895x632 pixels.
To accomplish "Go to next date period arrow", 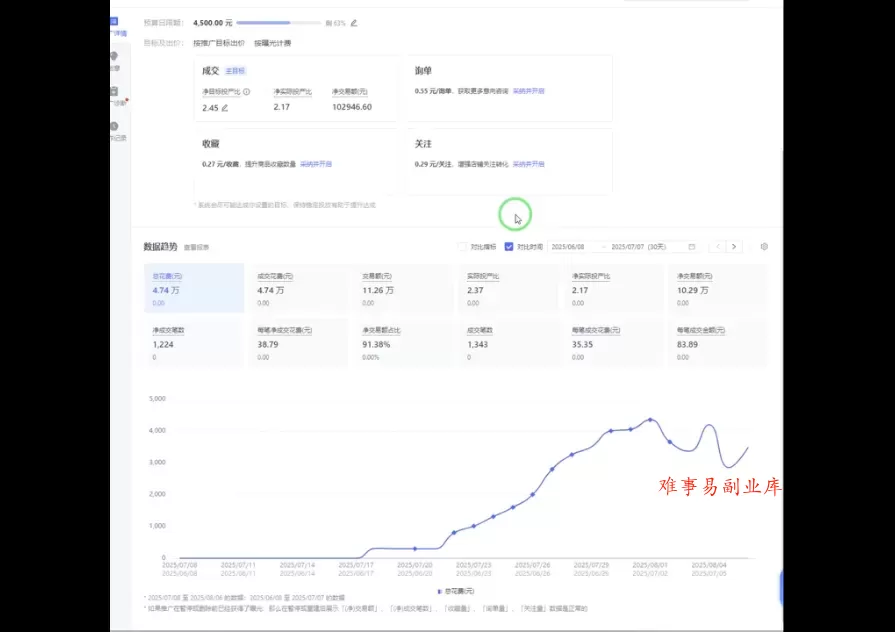I will click(734, 247).
